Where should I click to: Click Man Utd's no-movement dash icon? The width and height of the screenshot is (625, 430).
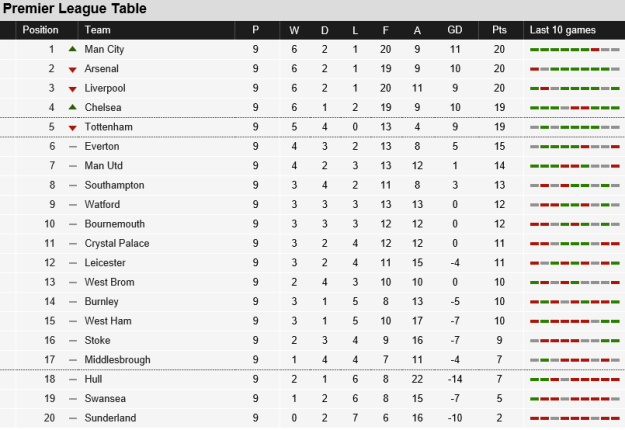[x=72, y=165]
